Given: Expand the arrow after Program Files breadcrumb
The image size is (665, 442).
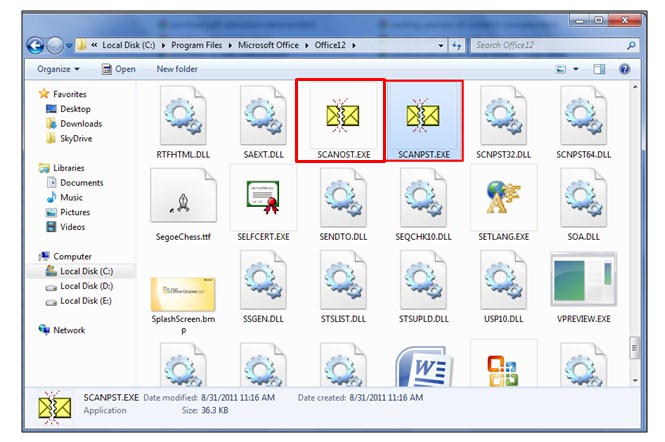Looking at the screenshot, I should [230, 45].
